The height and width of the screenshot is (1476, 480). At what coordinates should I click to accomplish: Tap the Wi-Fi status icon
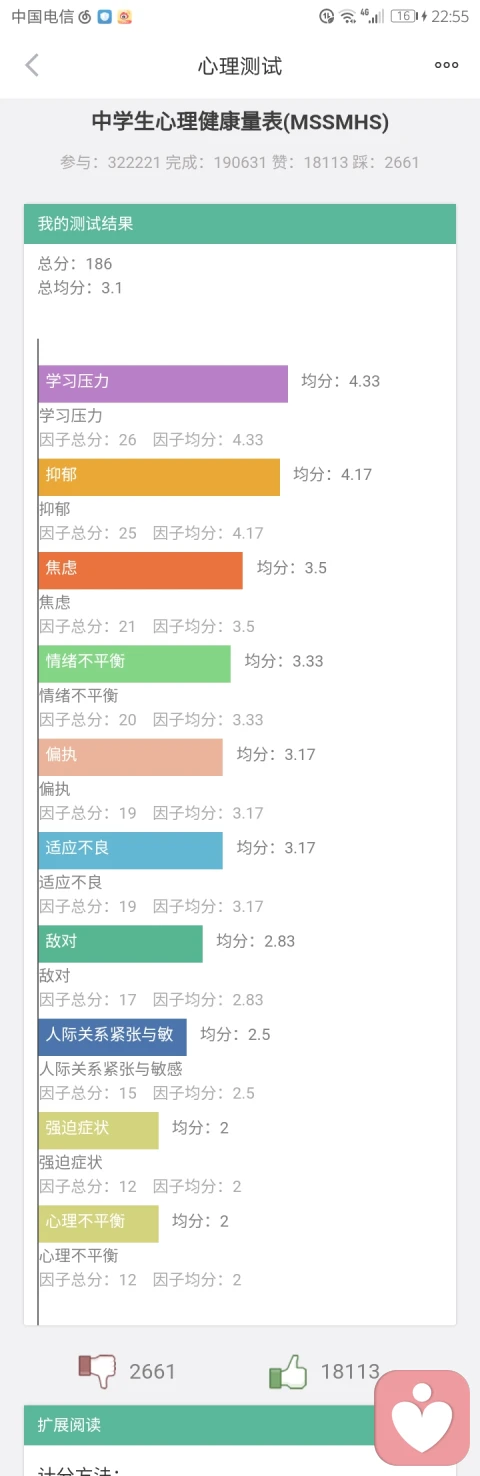click(x=347, y=16)
